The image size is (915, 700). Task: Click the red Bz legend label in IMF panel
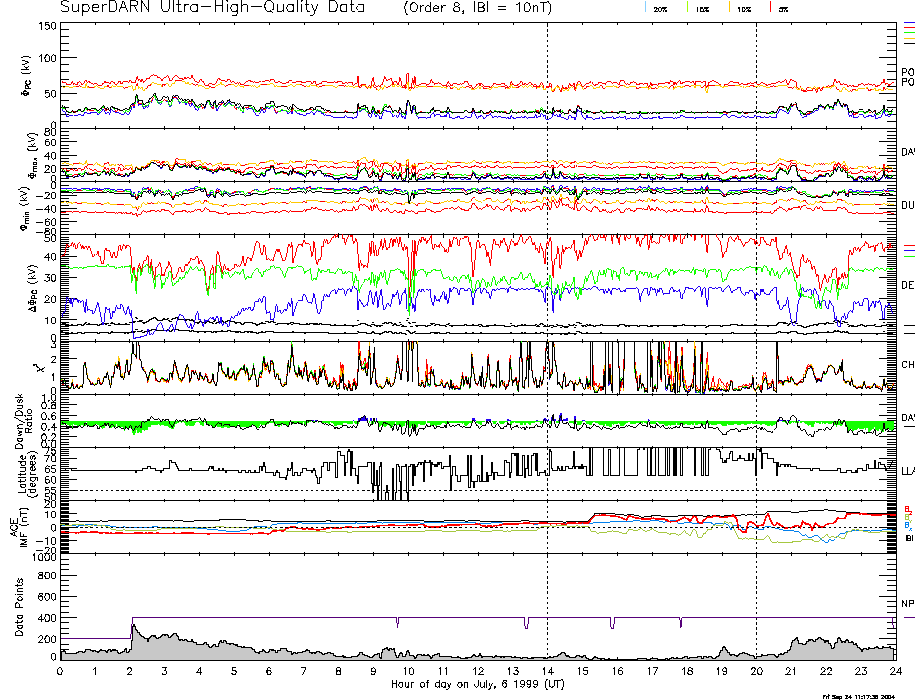click(x=908, y=508)
